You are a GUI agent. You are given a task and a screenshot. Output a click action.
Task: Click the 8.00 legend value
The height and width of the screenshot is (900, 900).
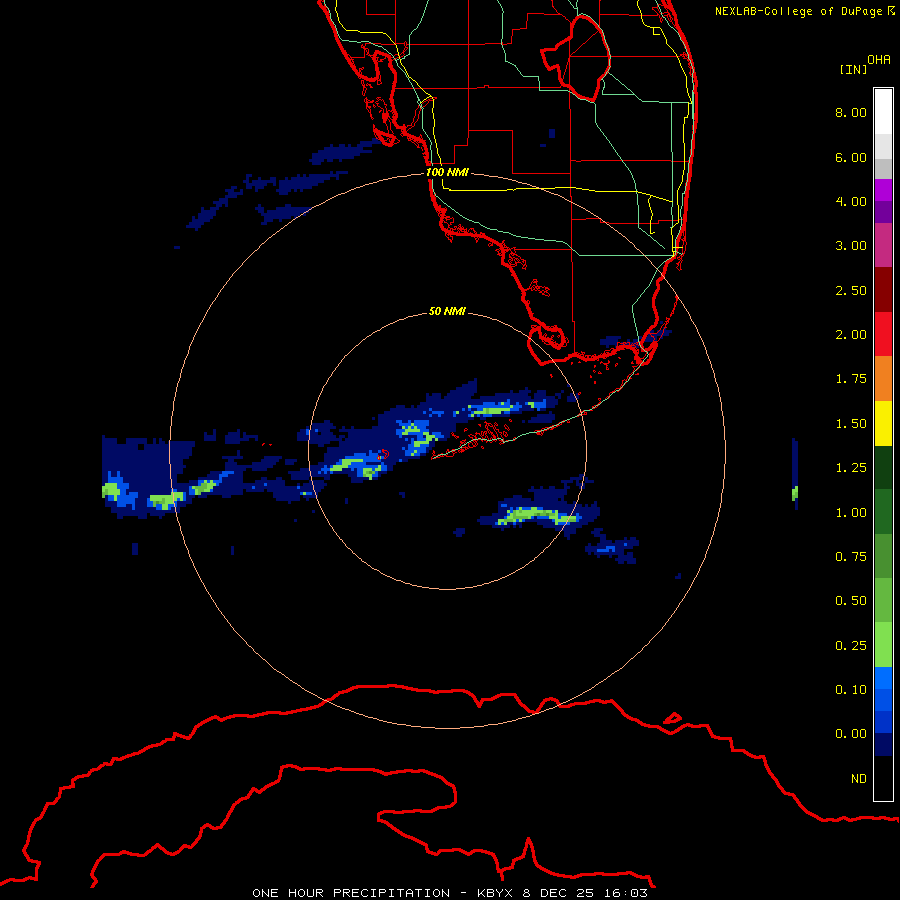(x=851, y=112)
